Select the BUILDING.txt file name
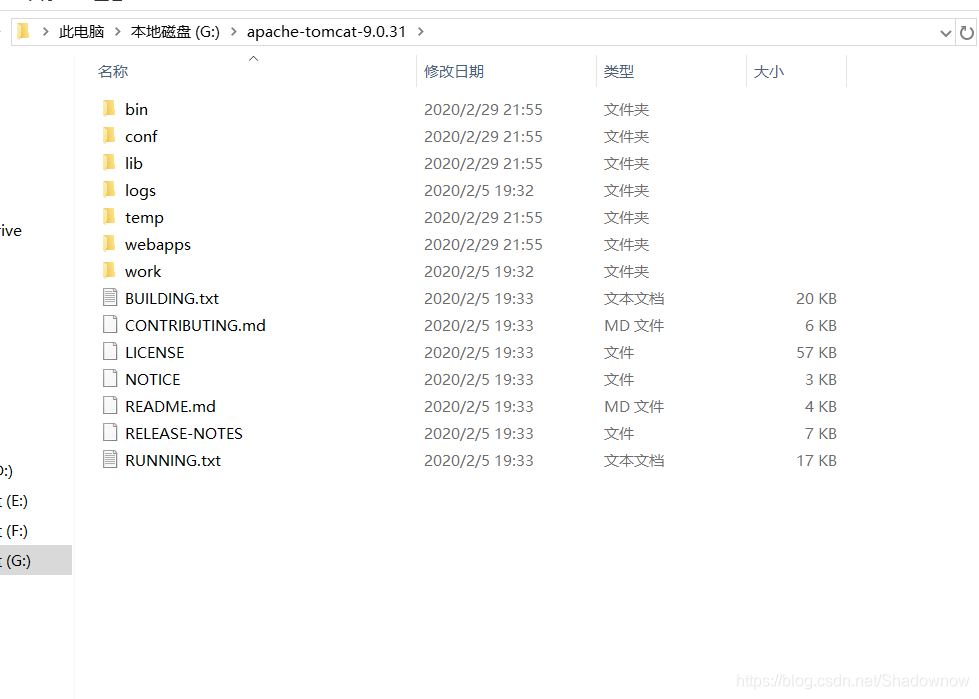Screen dimensions: 979x699 pyautogui.click(x=172, y=298)
